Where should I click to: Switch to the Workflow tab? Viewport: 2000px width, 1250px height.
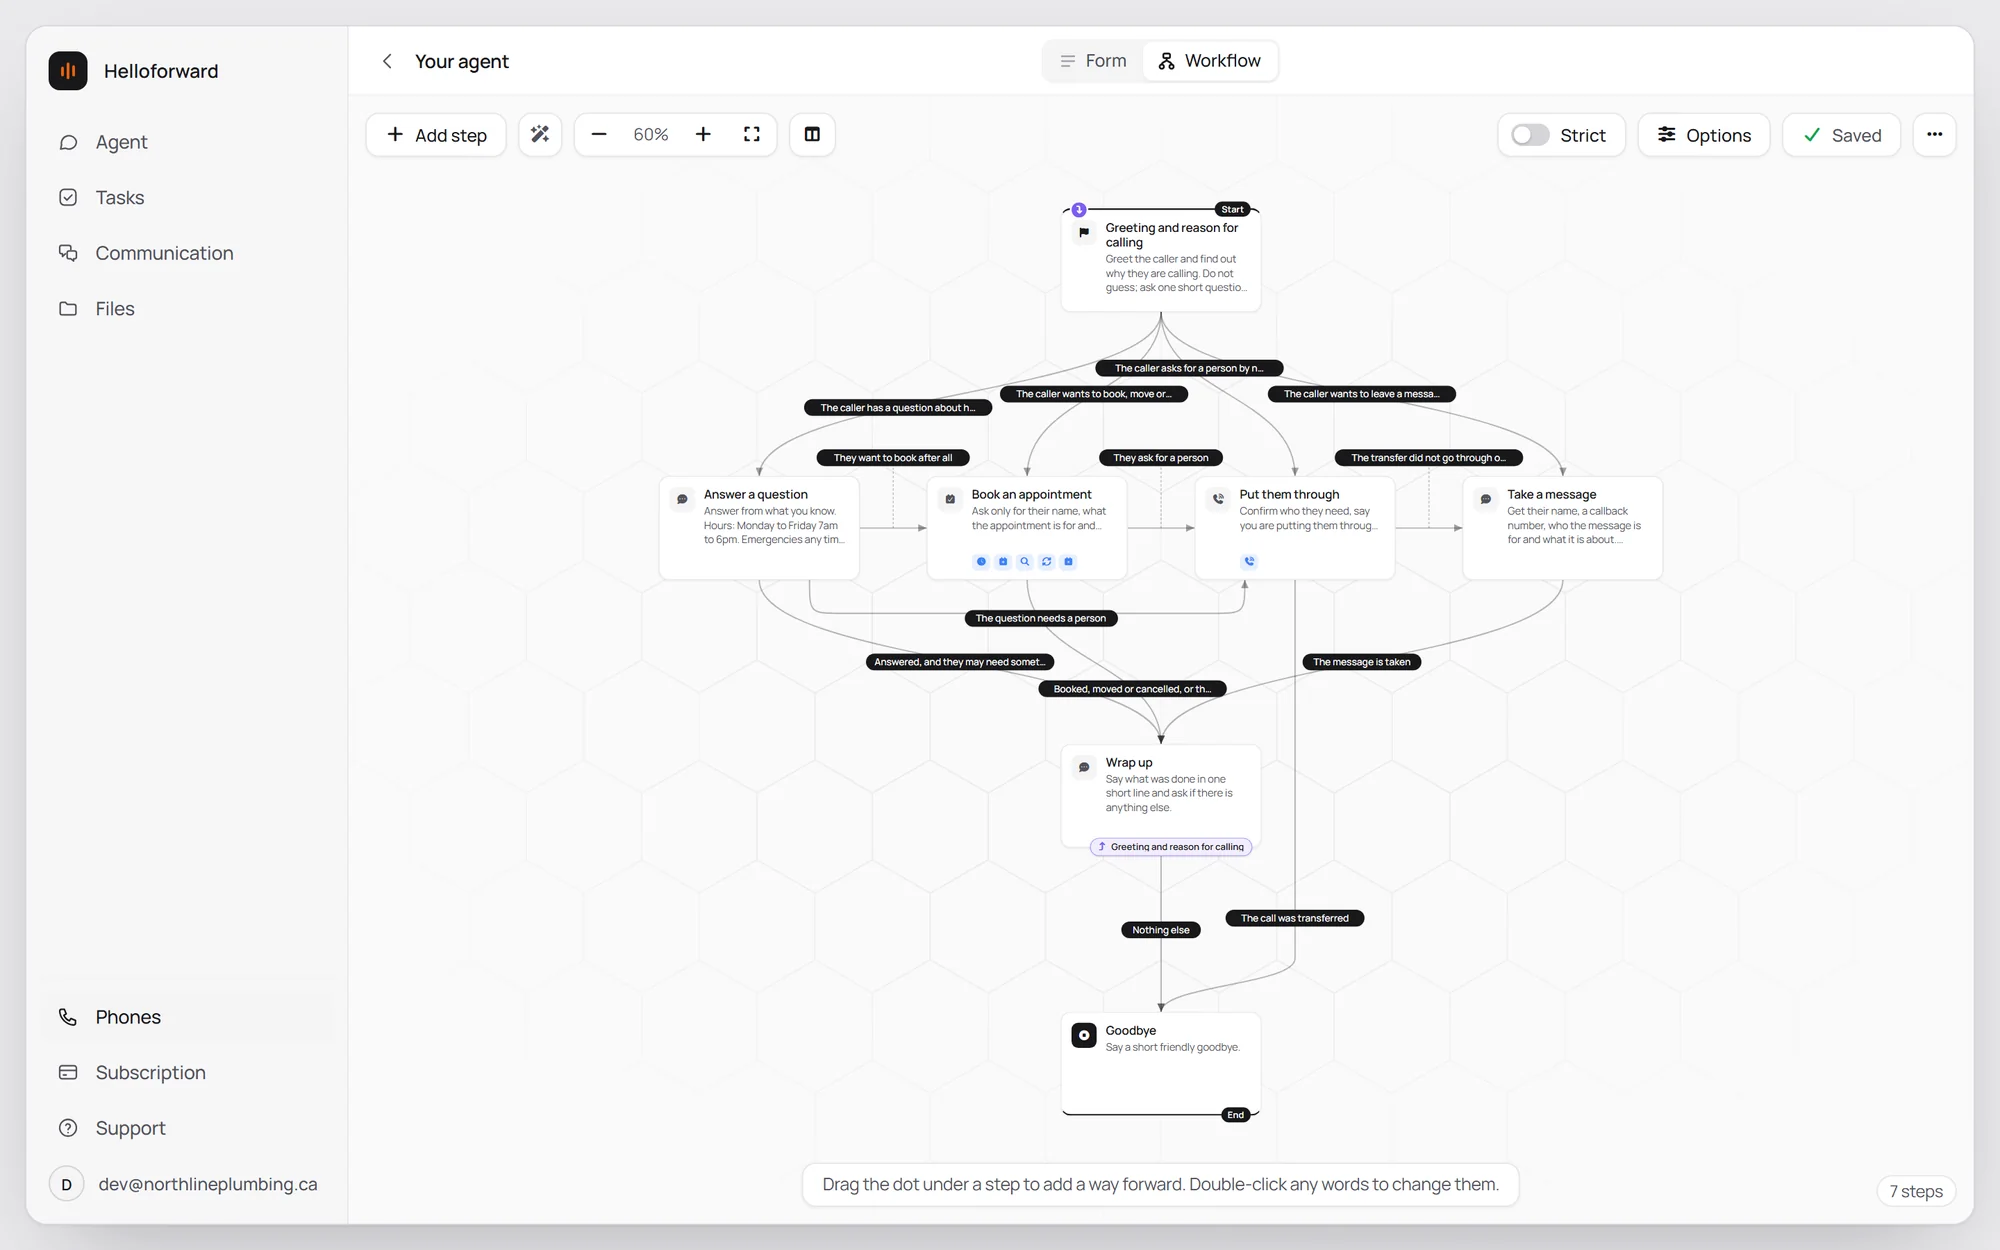(x=1209, y=61)
